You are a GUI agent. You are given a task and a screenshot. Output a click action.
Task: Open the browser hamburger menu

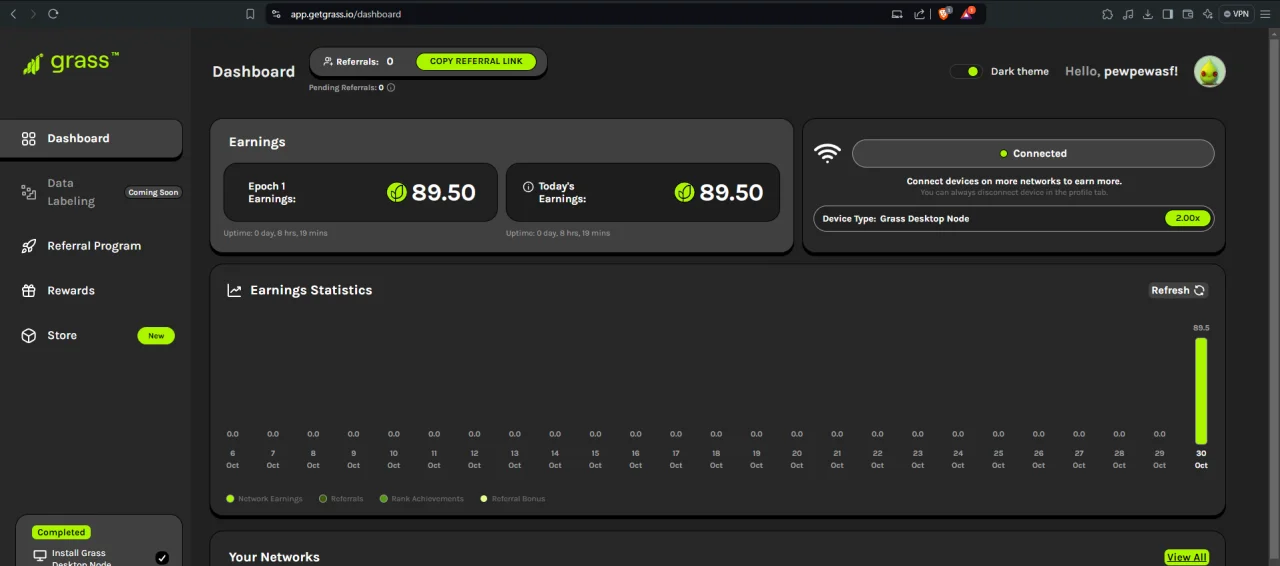tap(1267, 14)
